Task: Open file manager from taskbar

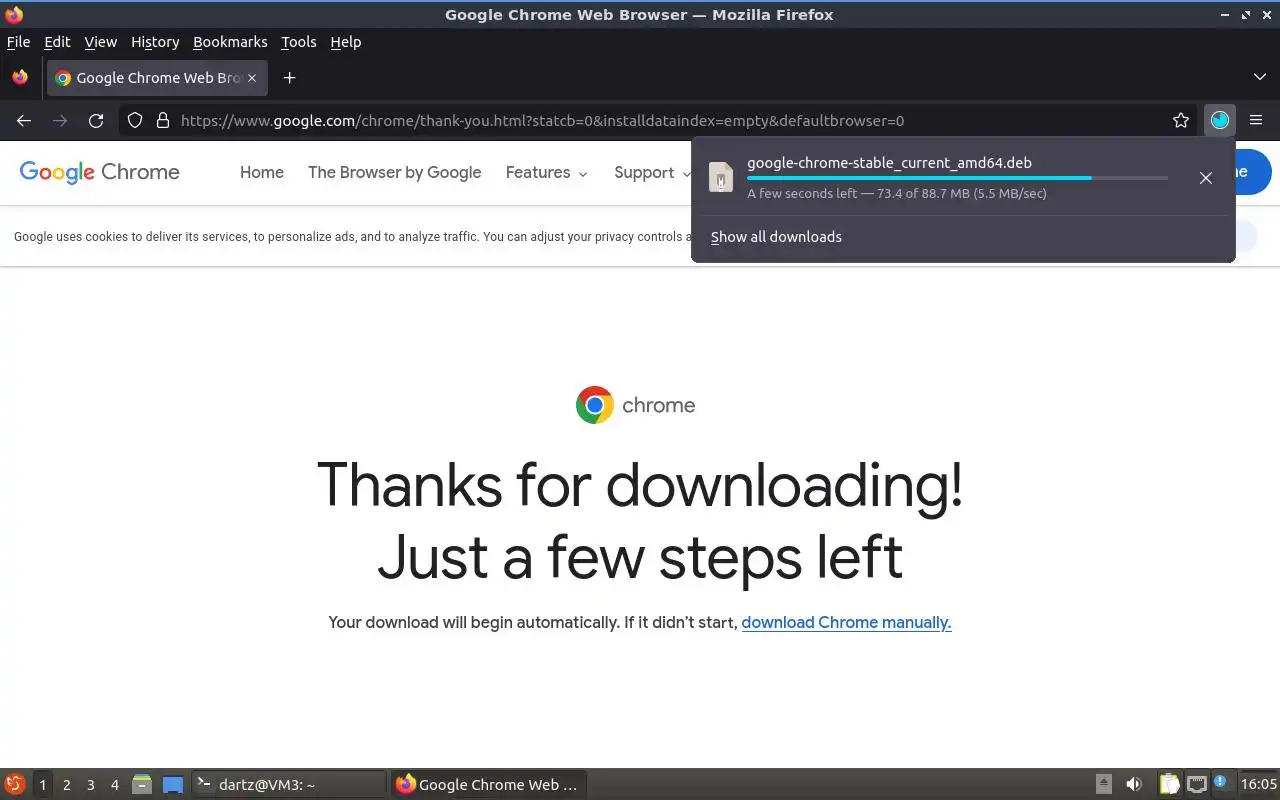Action: [142, 785]
